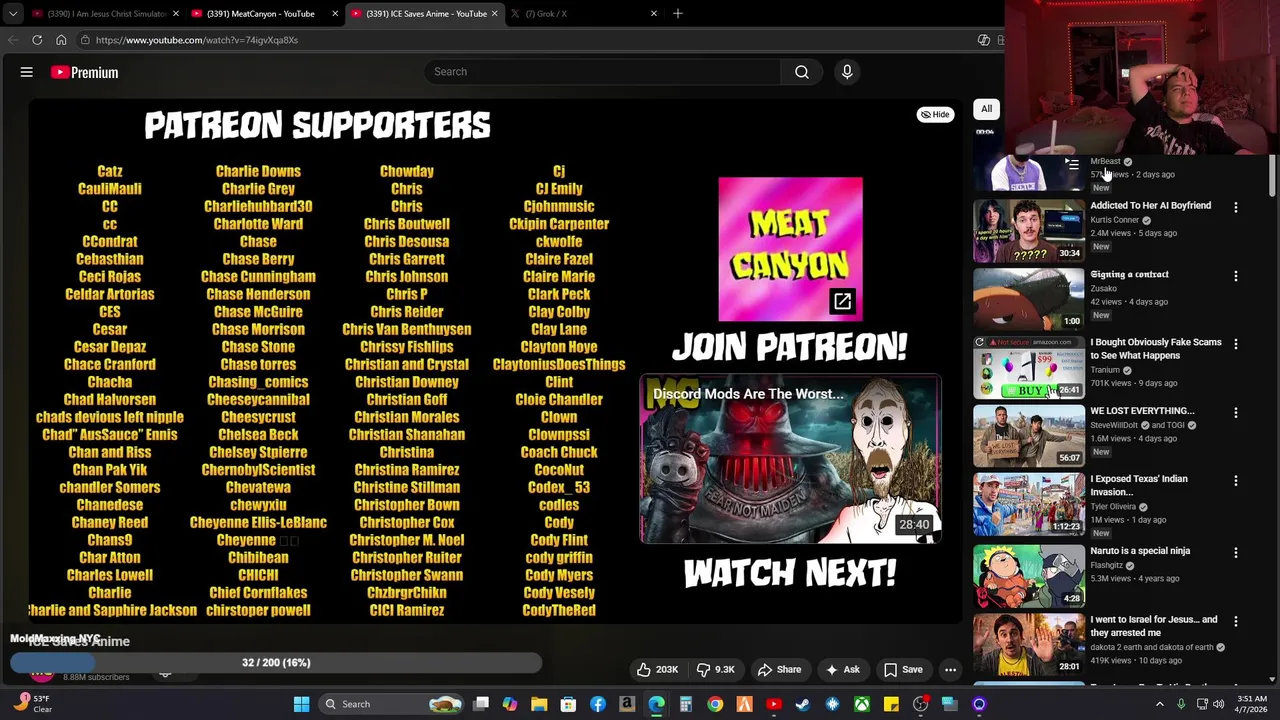Launch Copilot from the taskbar
1280x720 pixels.
pyautogui.click(x=510, y=704)
